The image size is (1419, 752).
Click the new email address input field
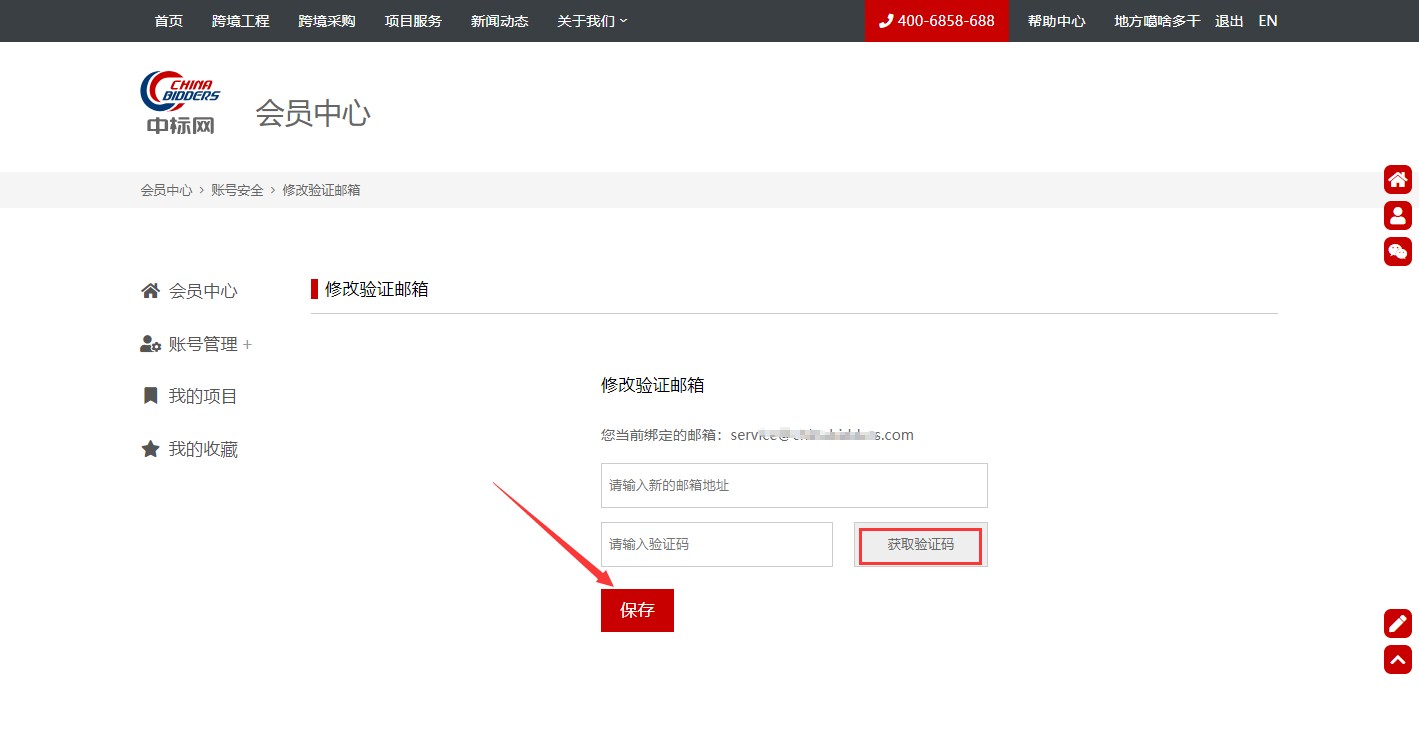click(794, 485)
